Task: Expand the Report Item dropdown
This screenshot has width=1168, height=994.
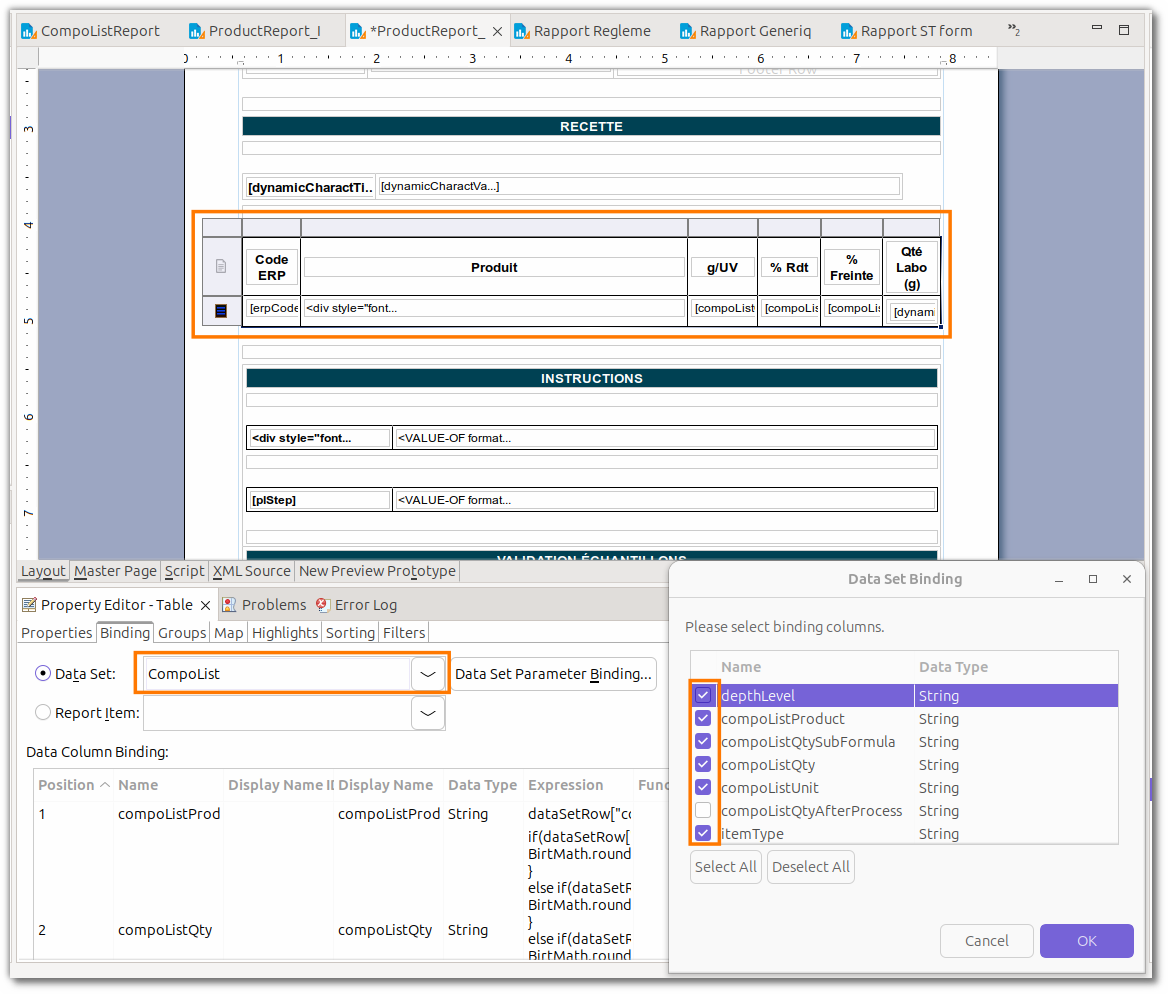Action: pyautogui.click(x=428, y=713)
